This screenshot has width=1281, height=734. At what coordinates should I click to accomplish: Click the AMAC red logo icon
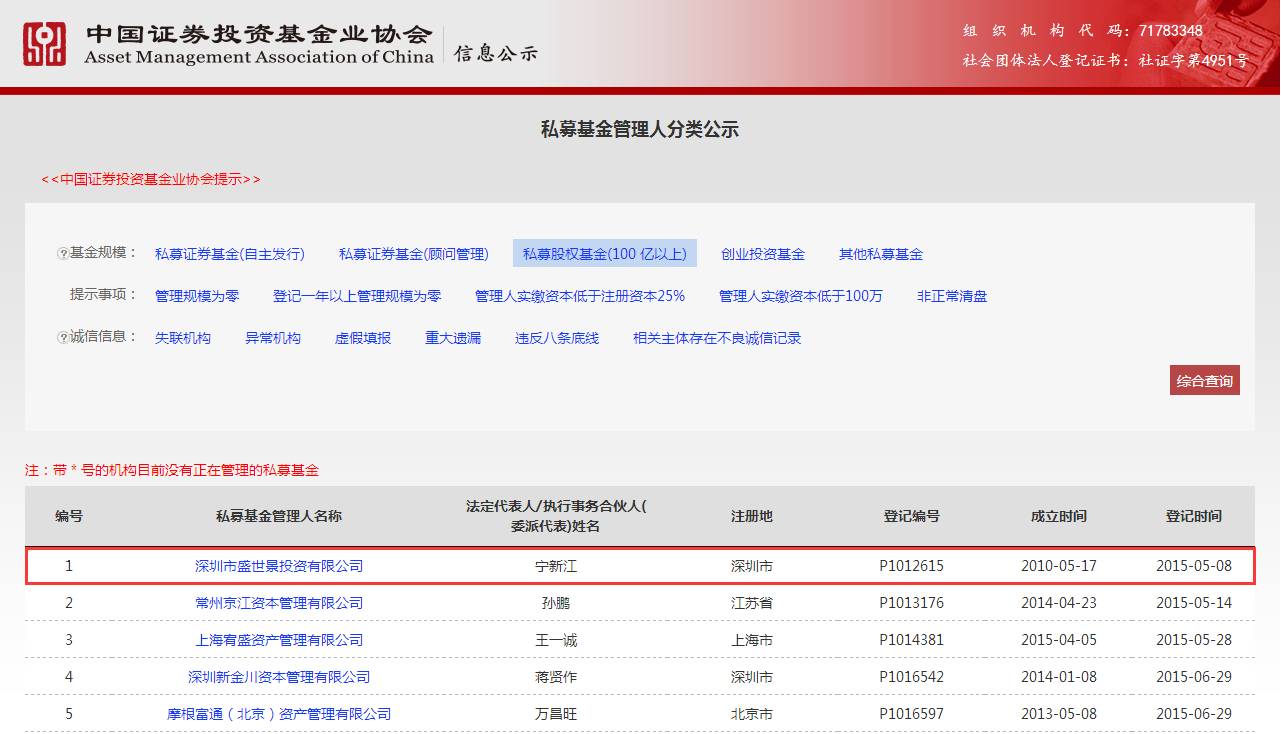click(44, 44)
